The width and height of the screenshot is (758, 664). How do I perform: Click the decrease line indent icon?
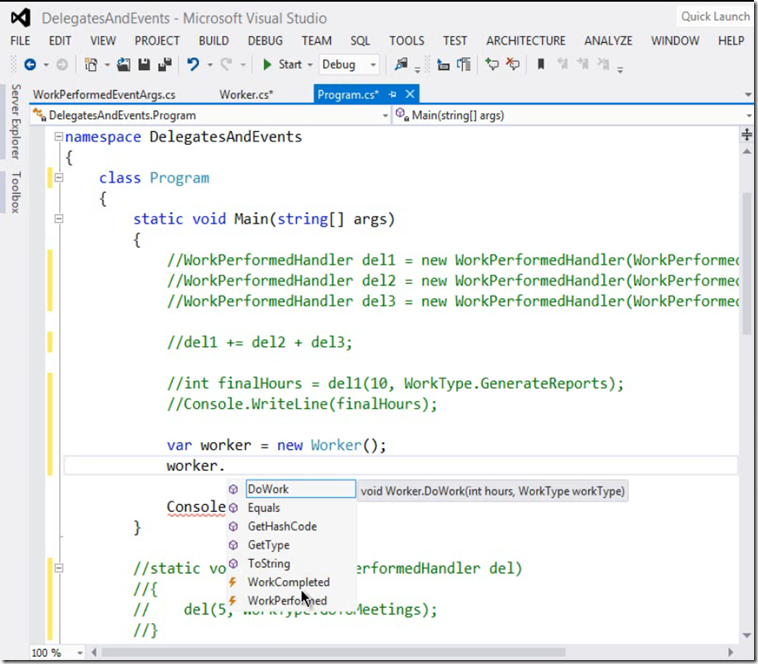pos(443,64)
